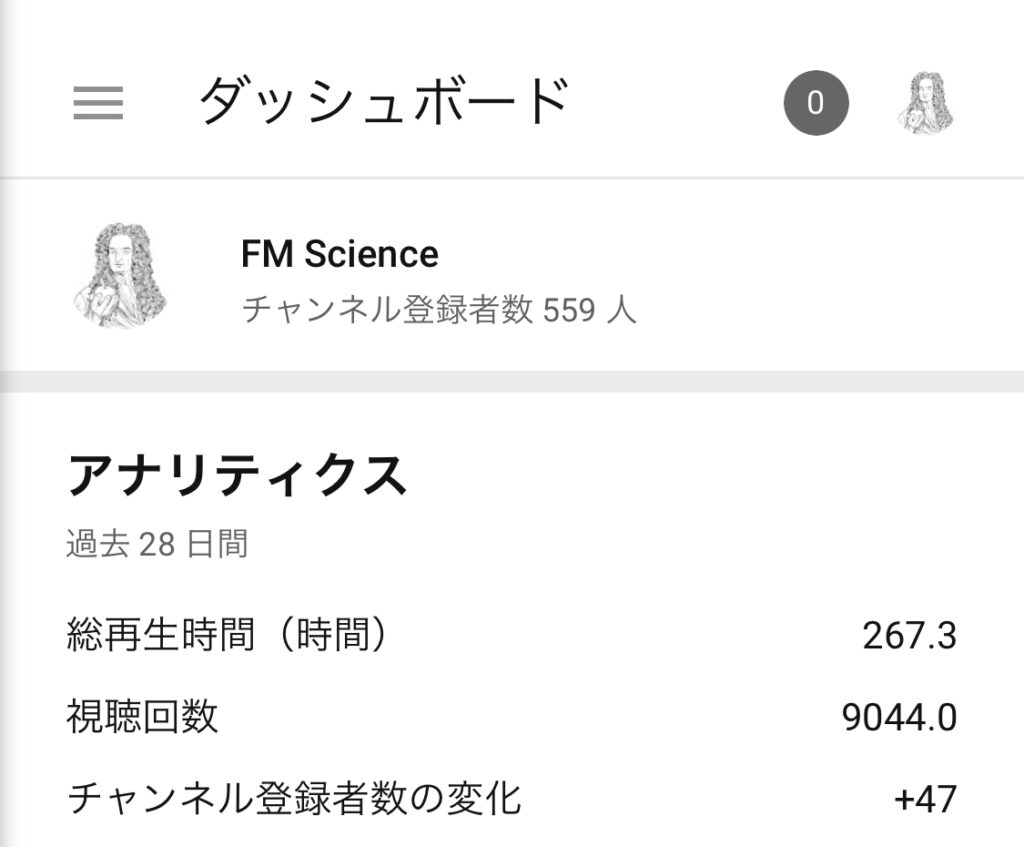Click the 総再生時間（時間） metric label
1024x847 pixels.
pos(227,635)
